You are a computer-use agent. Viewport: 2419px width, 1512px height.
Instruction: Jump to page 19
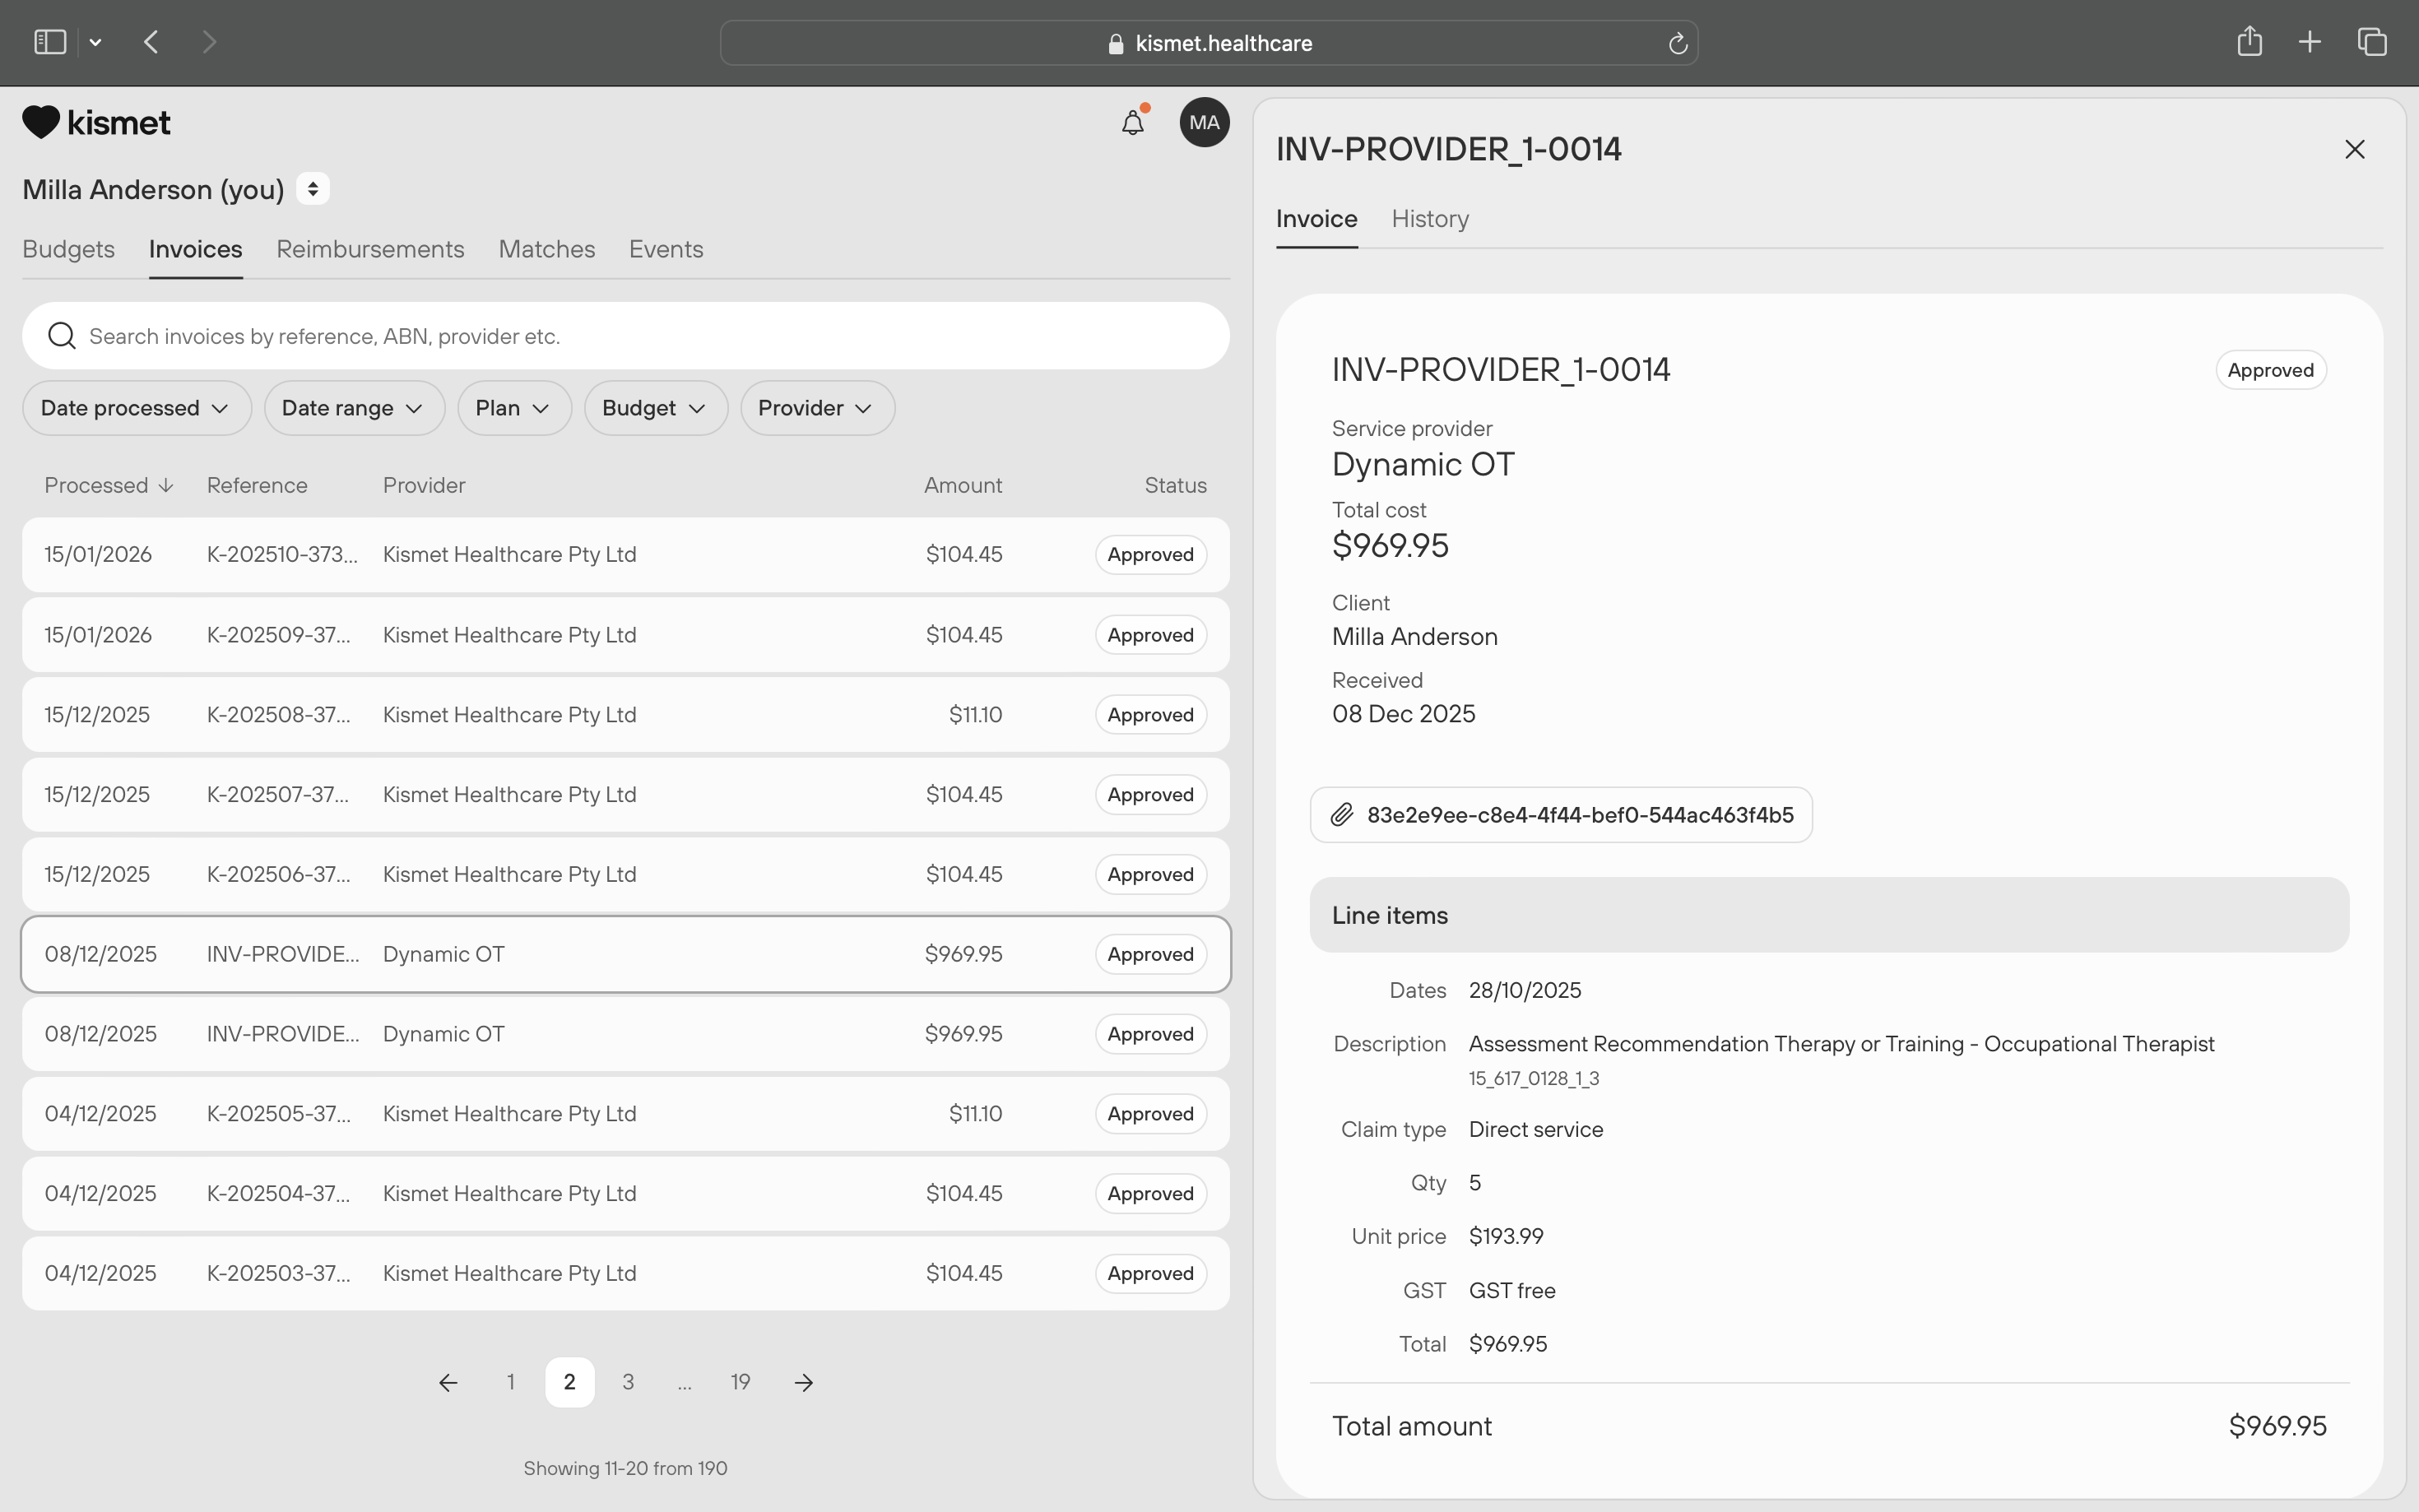[740, 1382]
